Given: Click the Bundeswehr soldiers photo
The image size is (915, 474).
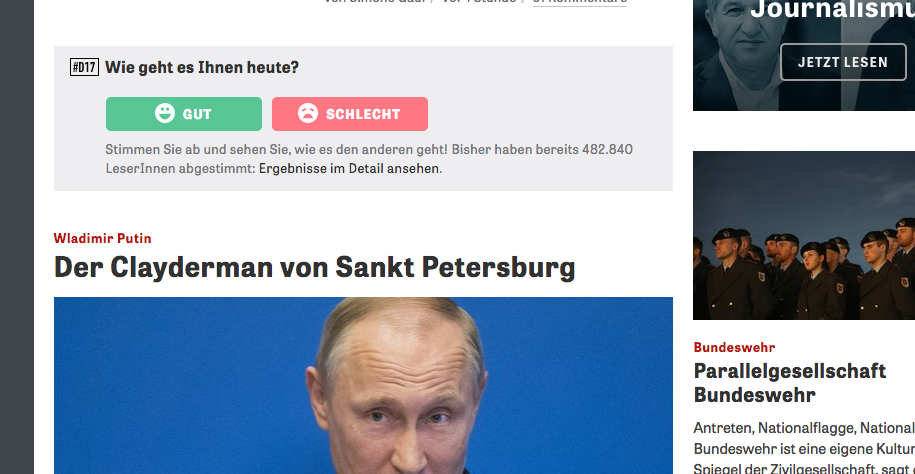Looking at the screenshot, I should (804, 235).
